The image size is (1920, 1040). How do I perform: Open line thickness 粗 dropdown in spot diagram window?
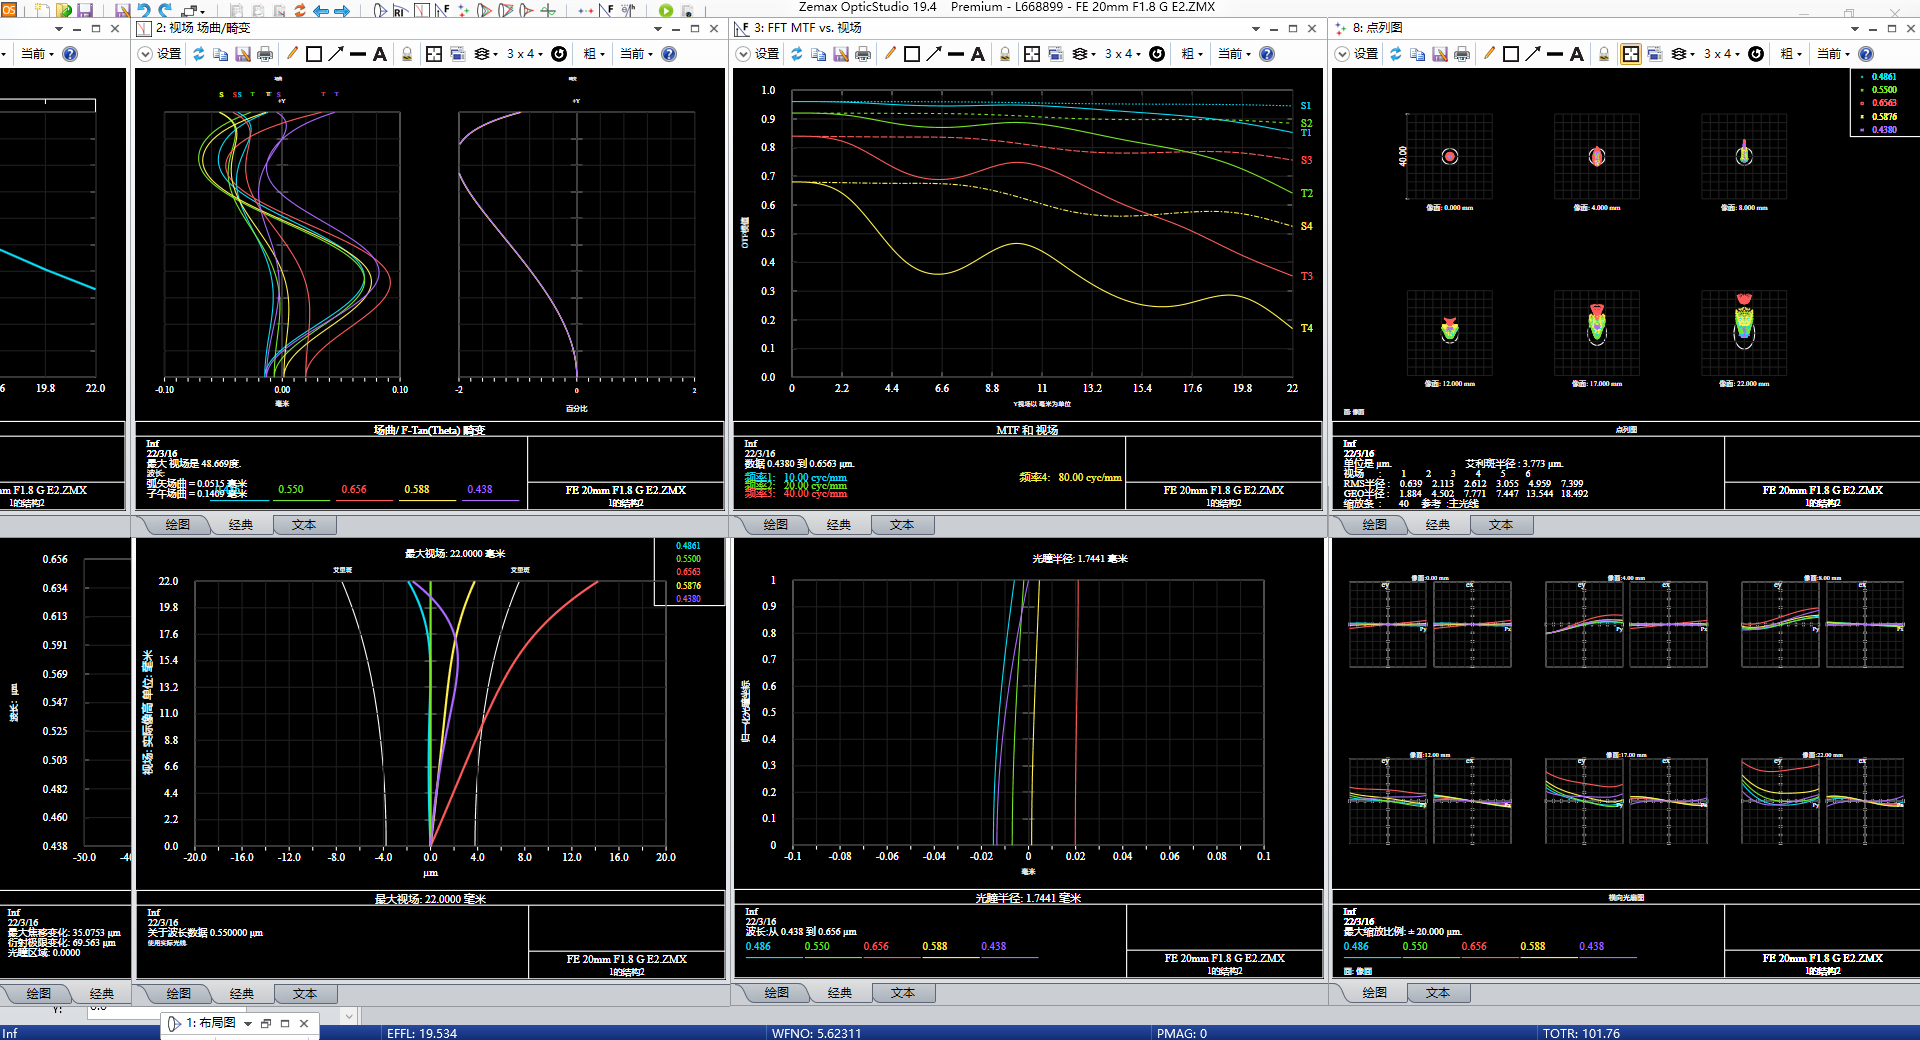pyautogui.click(x=1791, y=54)
